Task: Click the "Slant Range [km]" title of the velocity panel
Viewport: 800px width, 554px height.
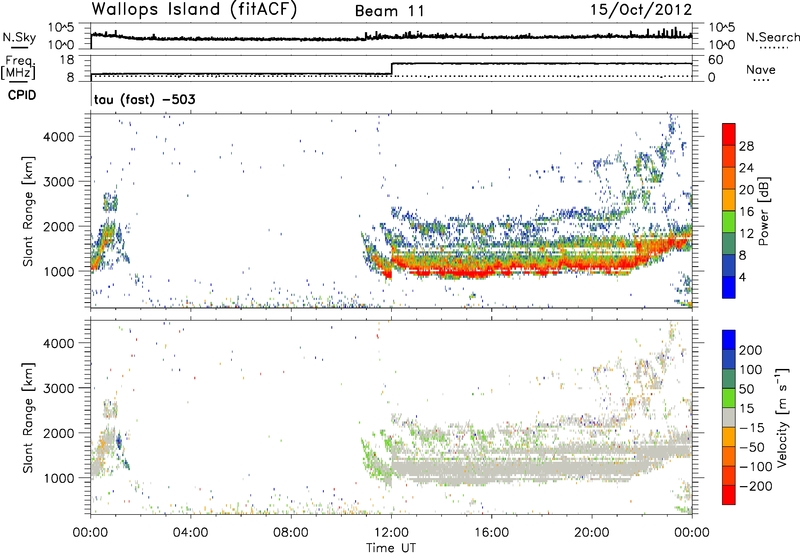Action: 28,417
